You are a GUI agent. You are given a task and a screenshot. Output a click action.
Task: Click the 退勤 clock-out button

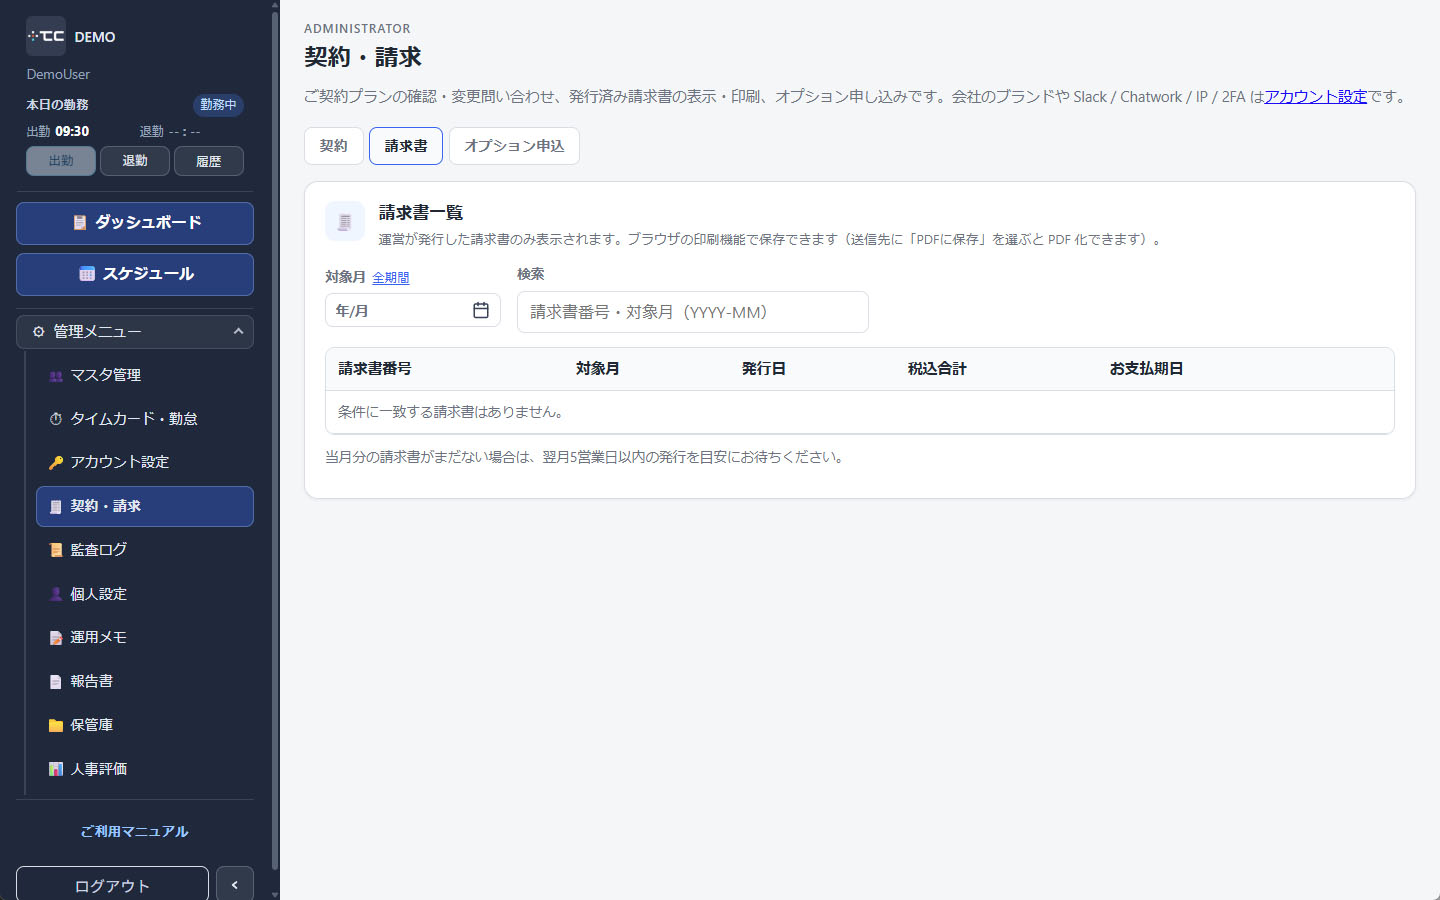(x=135, y=161)
